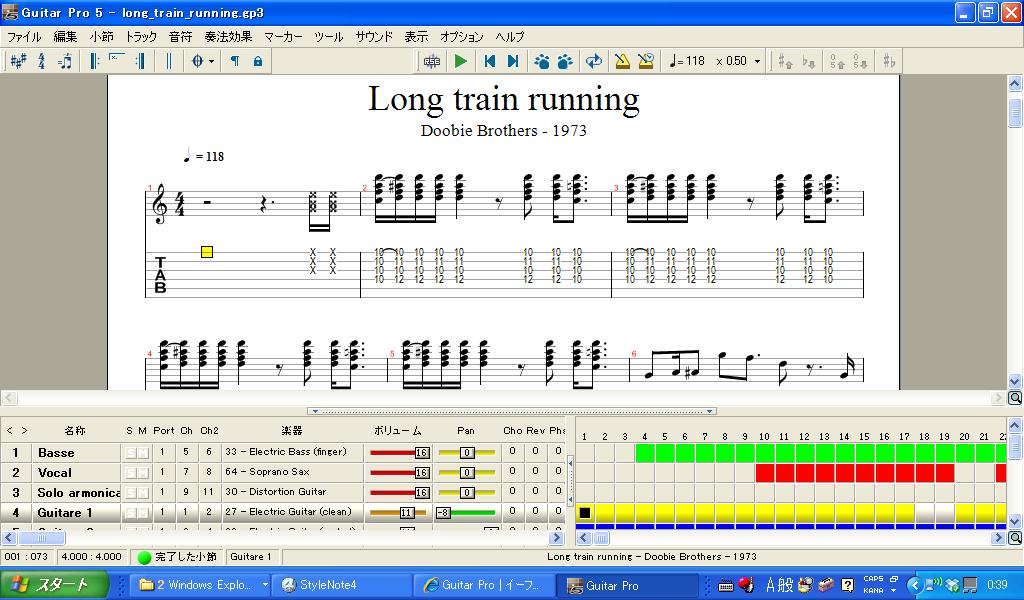Enable the metronome
Viewport: 1024px width, 600px height.
[x=622, y=61]
